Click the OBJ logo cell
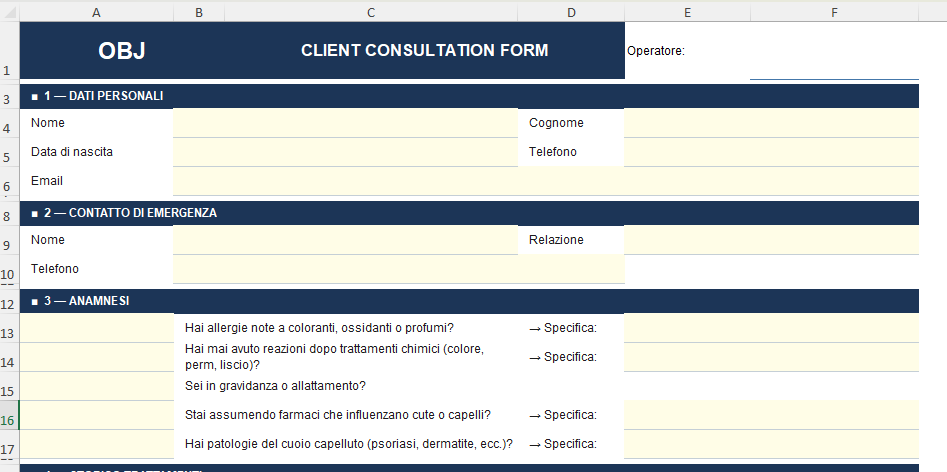 coord(122,51)
